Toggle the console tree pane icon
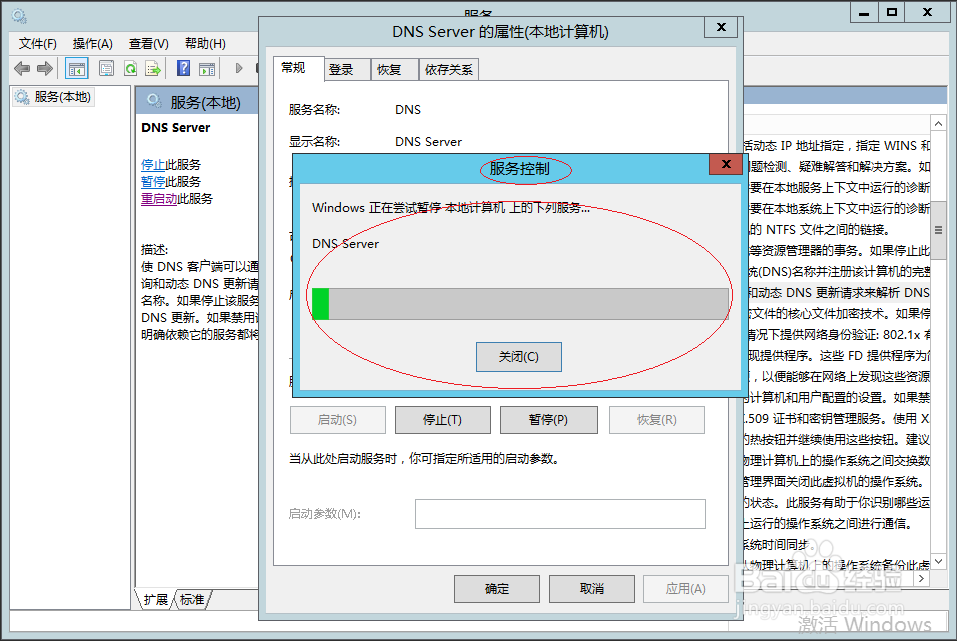The image size is (957, 641). (x=76, y=68)
